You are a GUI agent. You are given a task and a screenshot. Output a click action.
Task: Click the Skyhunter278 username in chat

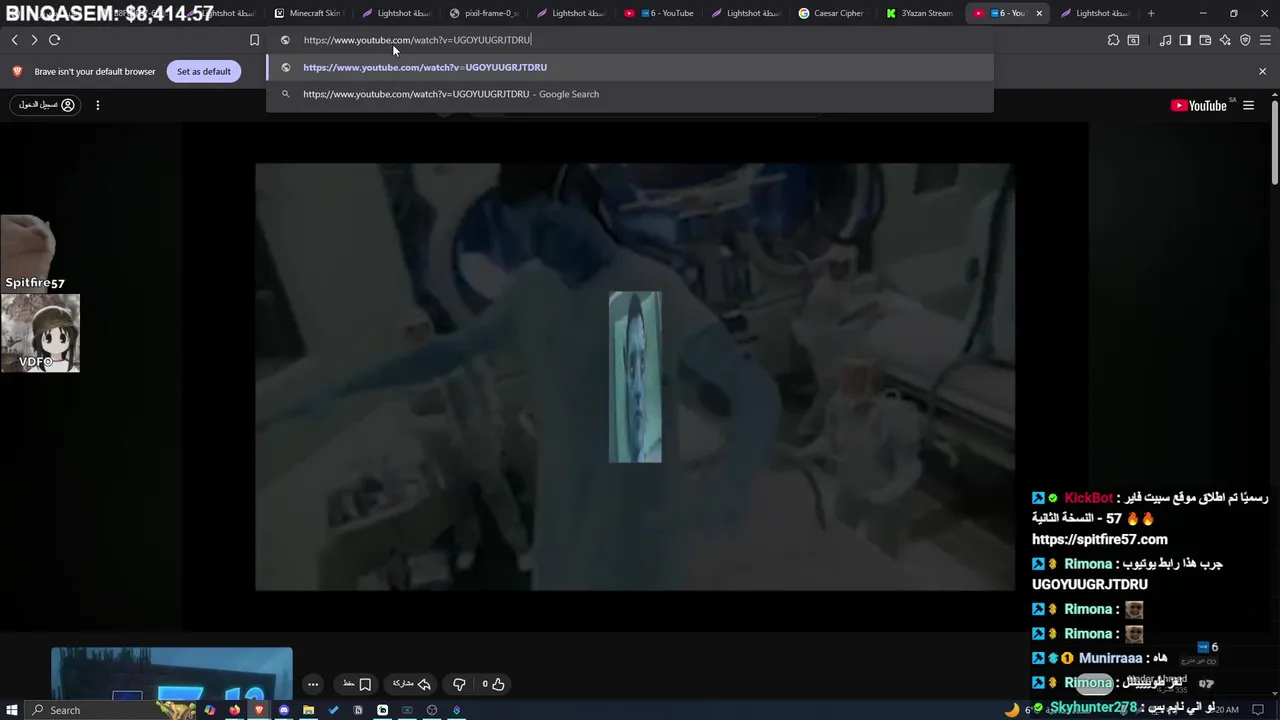click(x=1093, y=707)
